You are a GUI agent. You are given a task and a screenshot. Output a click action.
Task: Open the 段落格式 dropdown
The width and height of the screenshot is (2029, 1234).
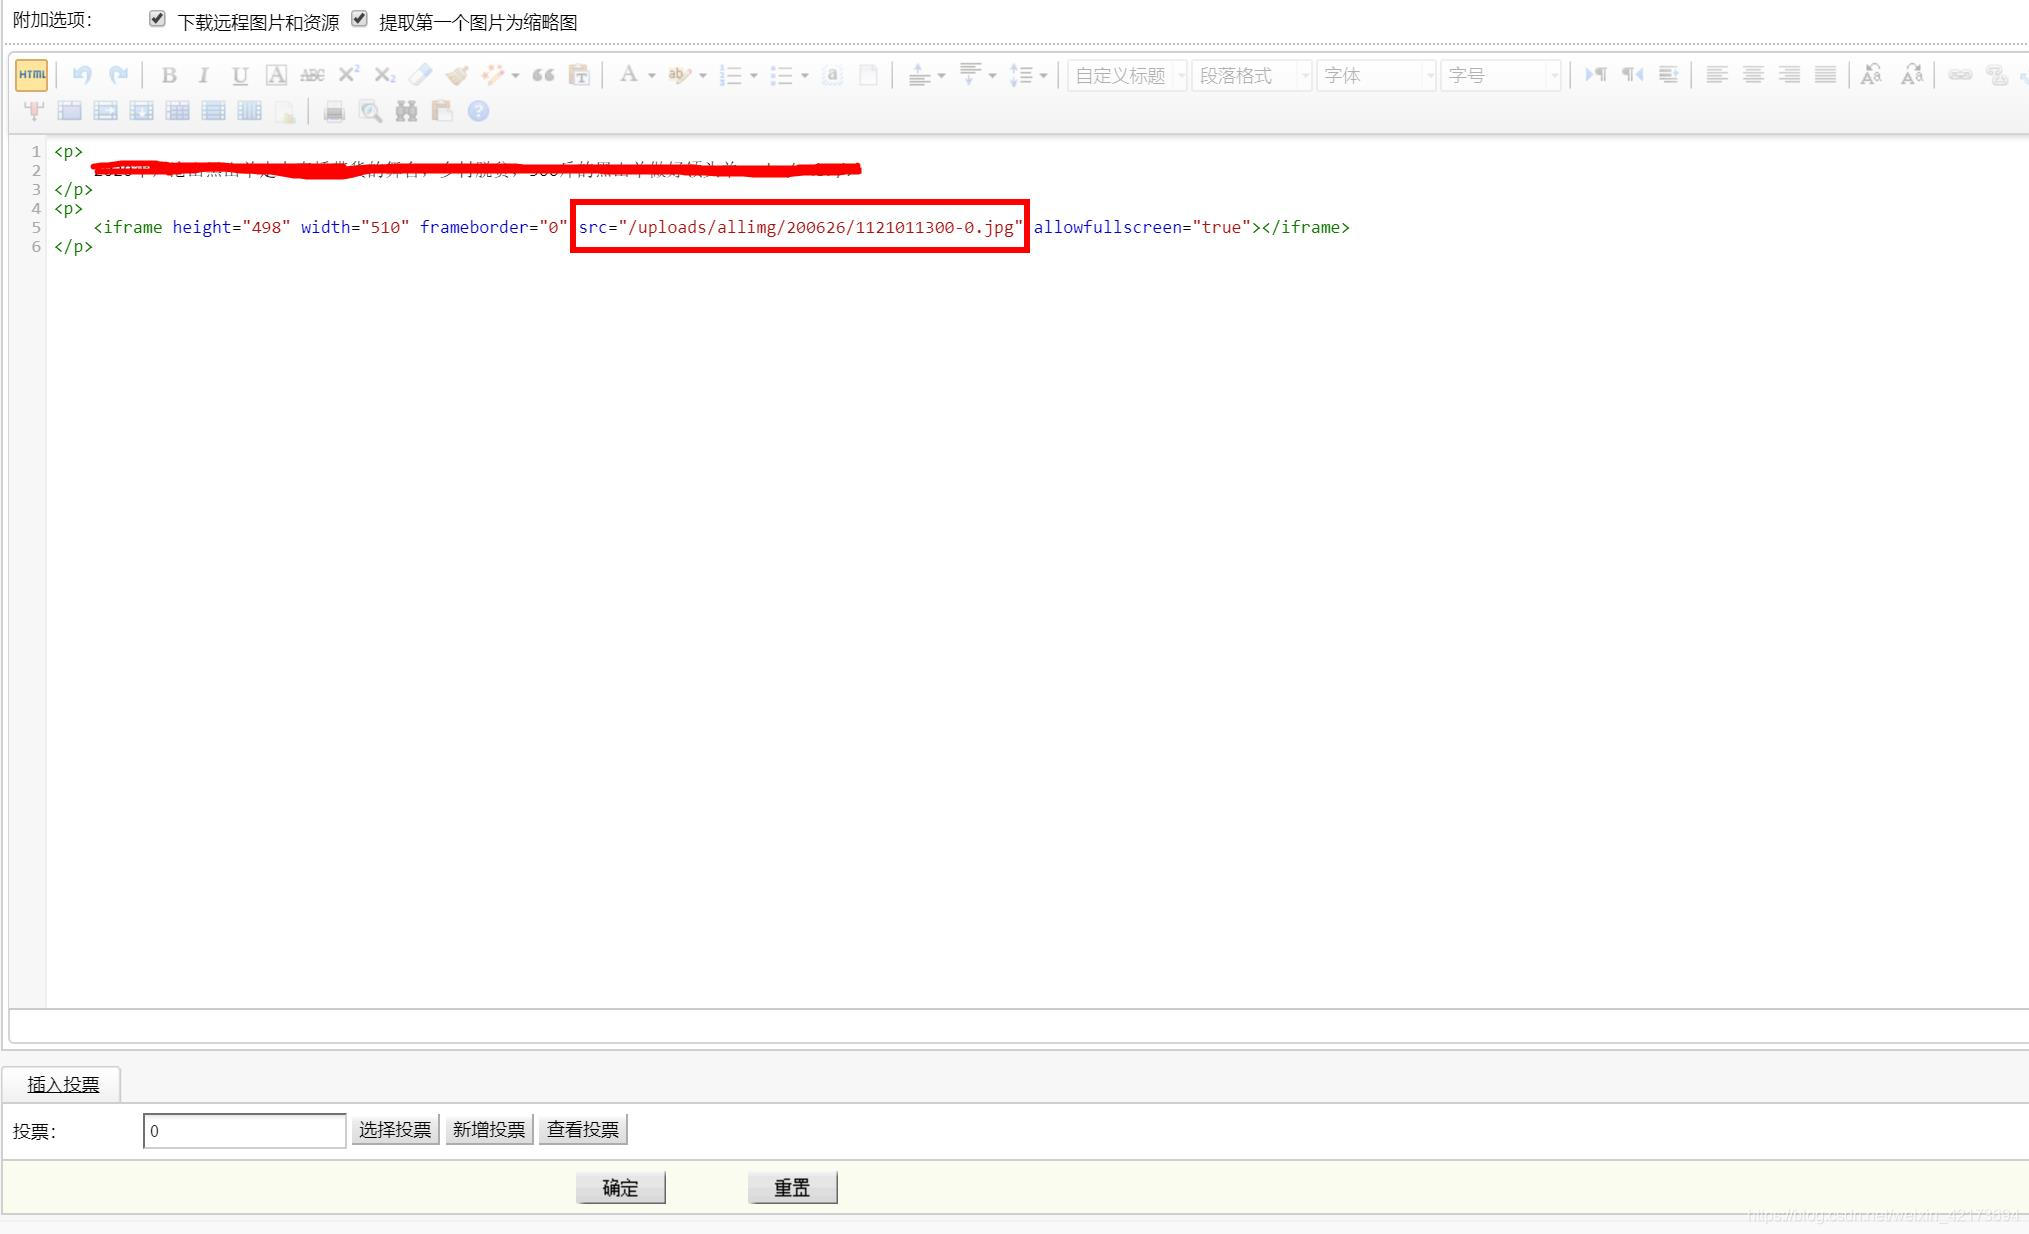point(1250,75)
